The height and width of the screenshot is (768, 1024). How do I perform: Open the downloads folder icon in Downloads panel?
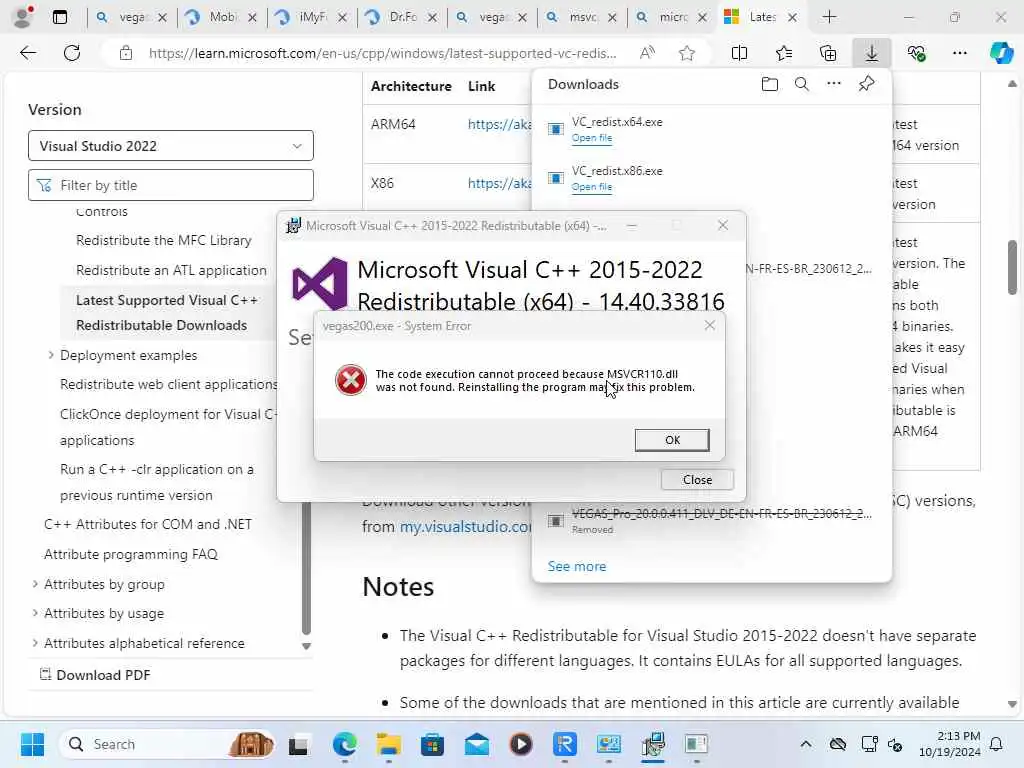(769, 84)
